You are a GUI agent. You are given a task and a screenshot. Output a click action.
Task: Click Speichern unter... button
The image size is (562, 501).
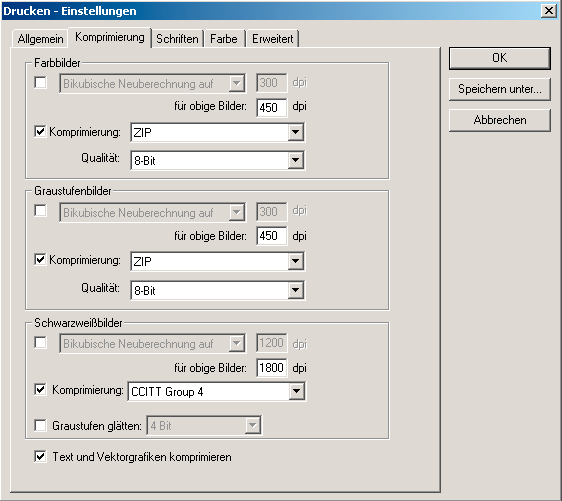pos(500,89)
